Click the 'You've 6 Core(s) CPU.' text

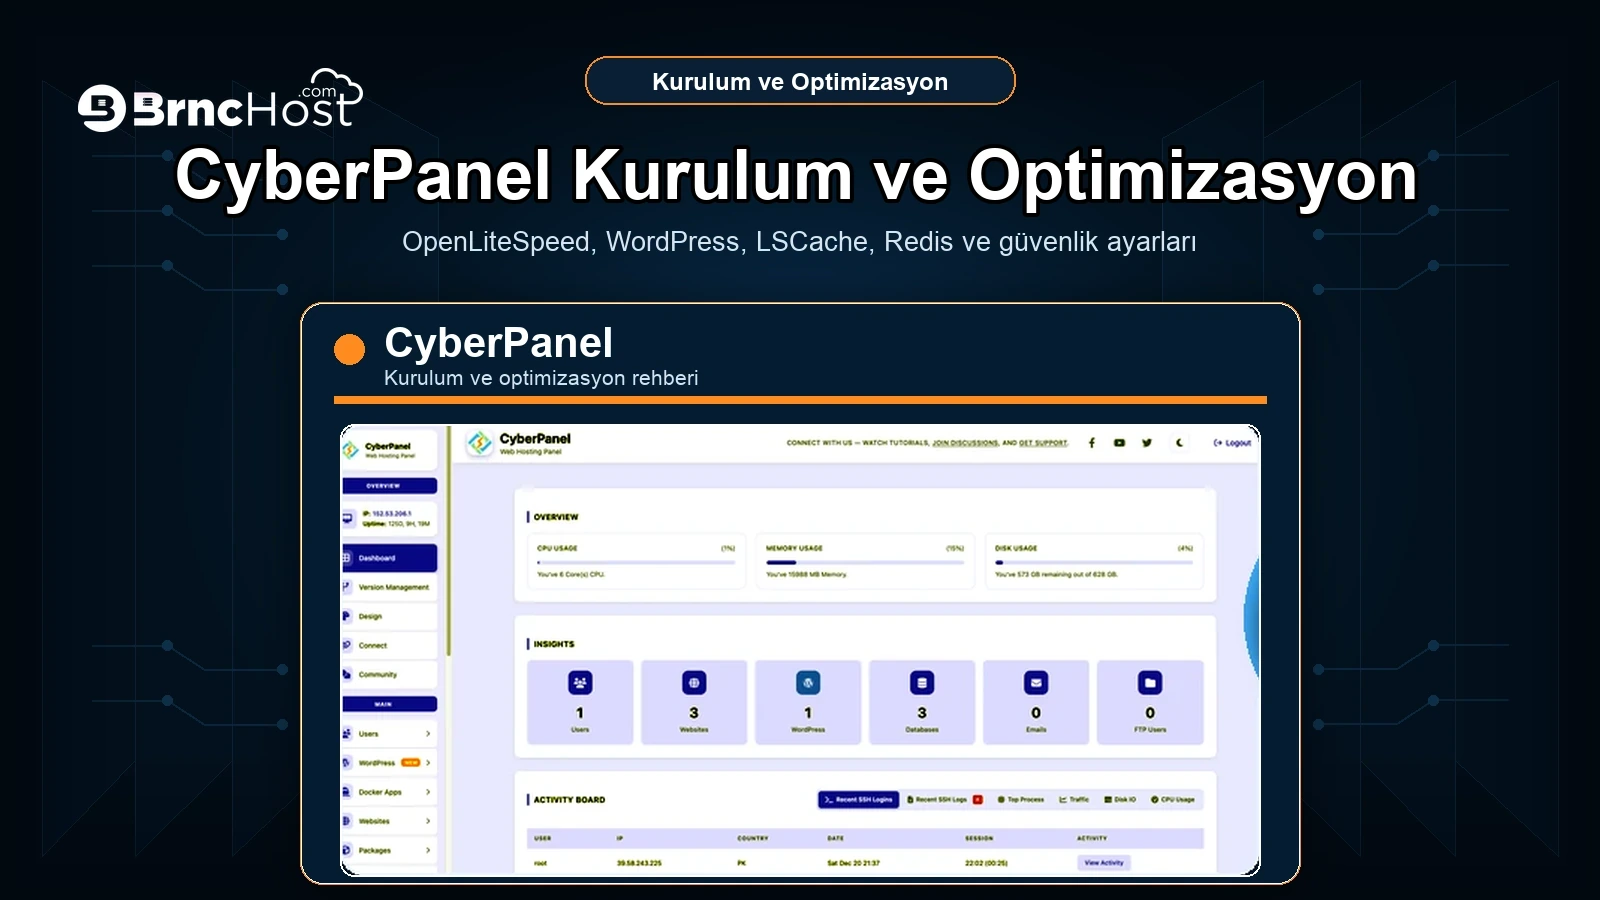(x=571, y=575)
